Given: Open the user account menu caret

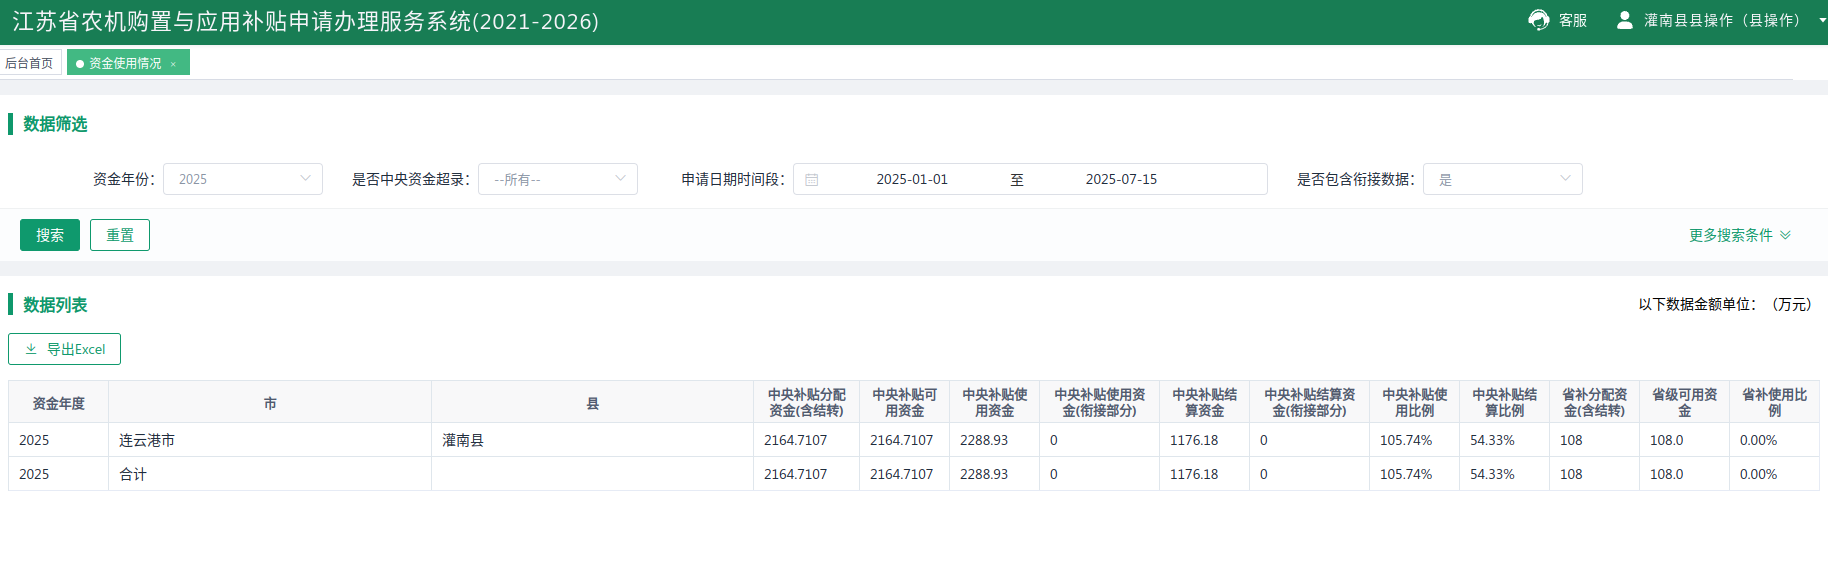Looking at the screenshot, I should (x=1822, y=20).
